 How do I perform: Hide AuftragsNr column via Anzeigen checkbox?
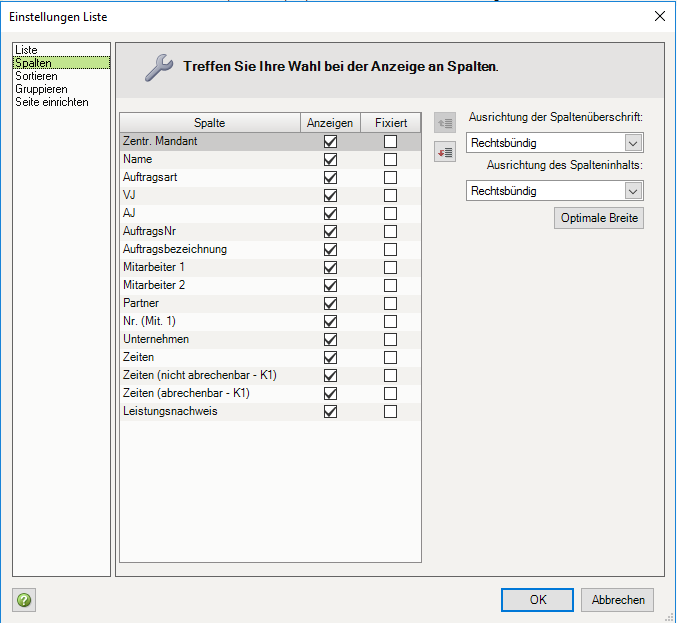coord(330,231)
